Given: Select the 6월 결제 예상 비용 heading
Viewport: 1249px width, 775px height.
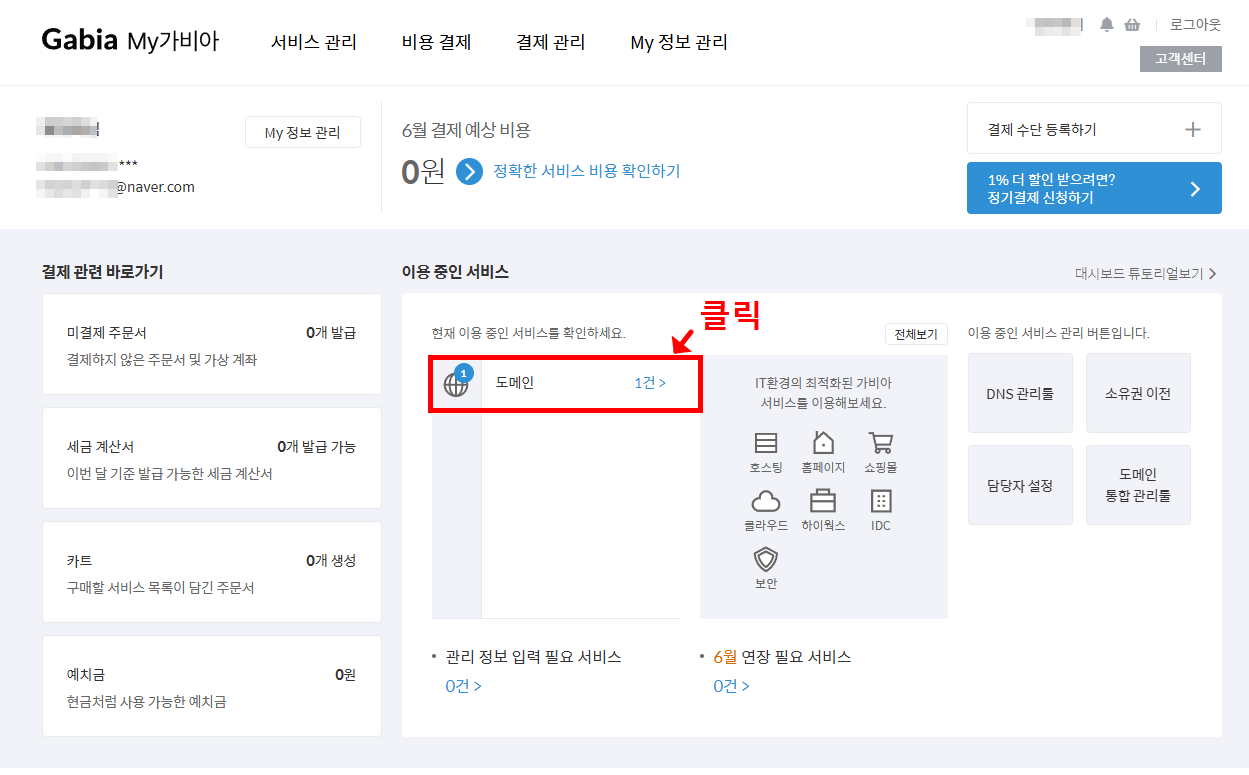Looking at the screenshot, I should (x=466, y=130).
